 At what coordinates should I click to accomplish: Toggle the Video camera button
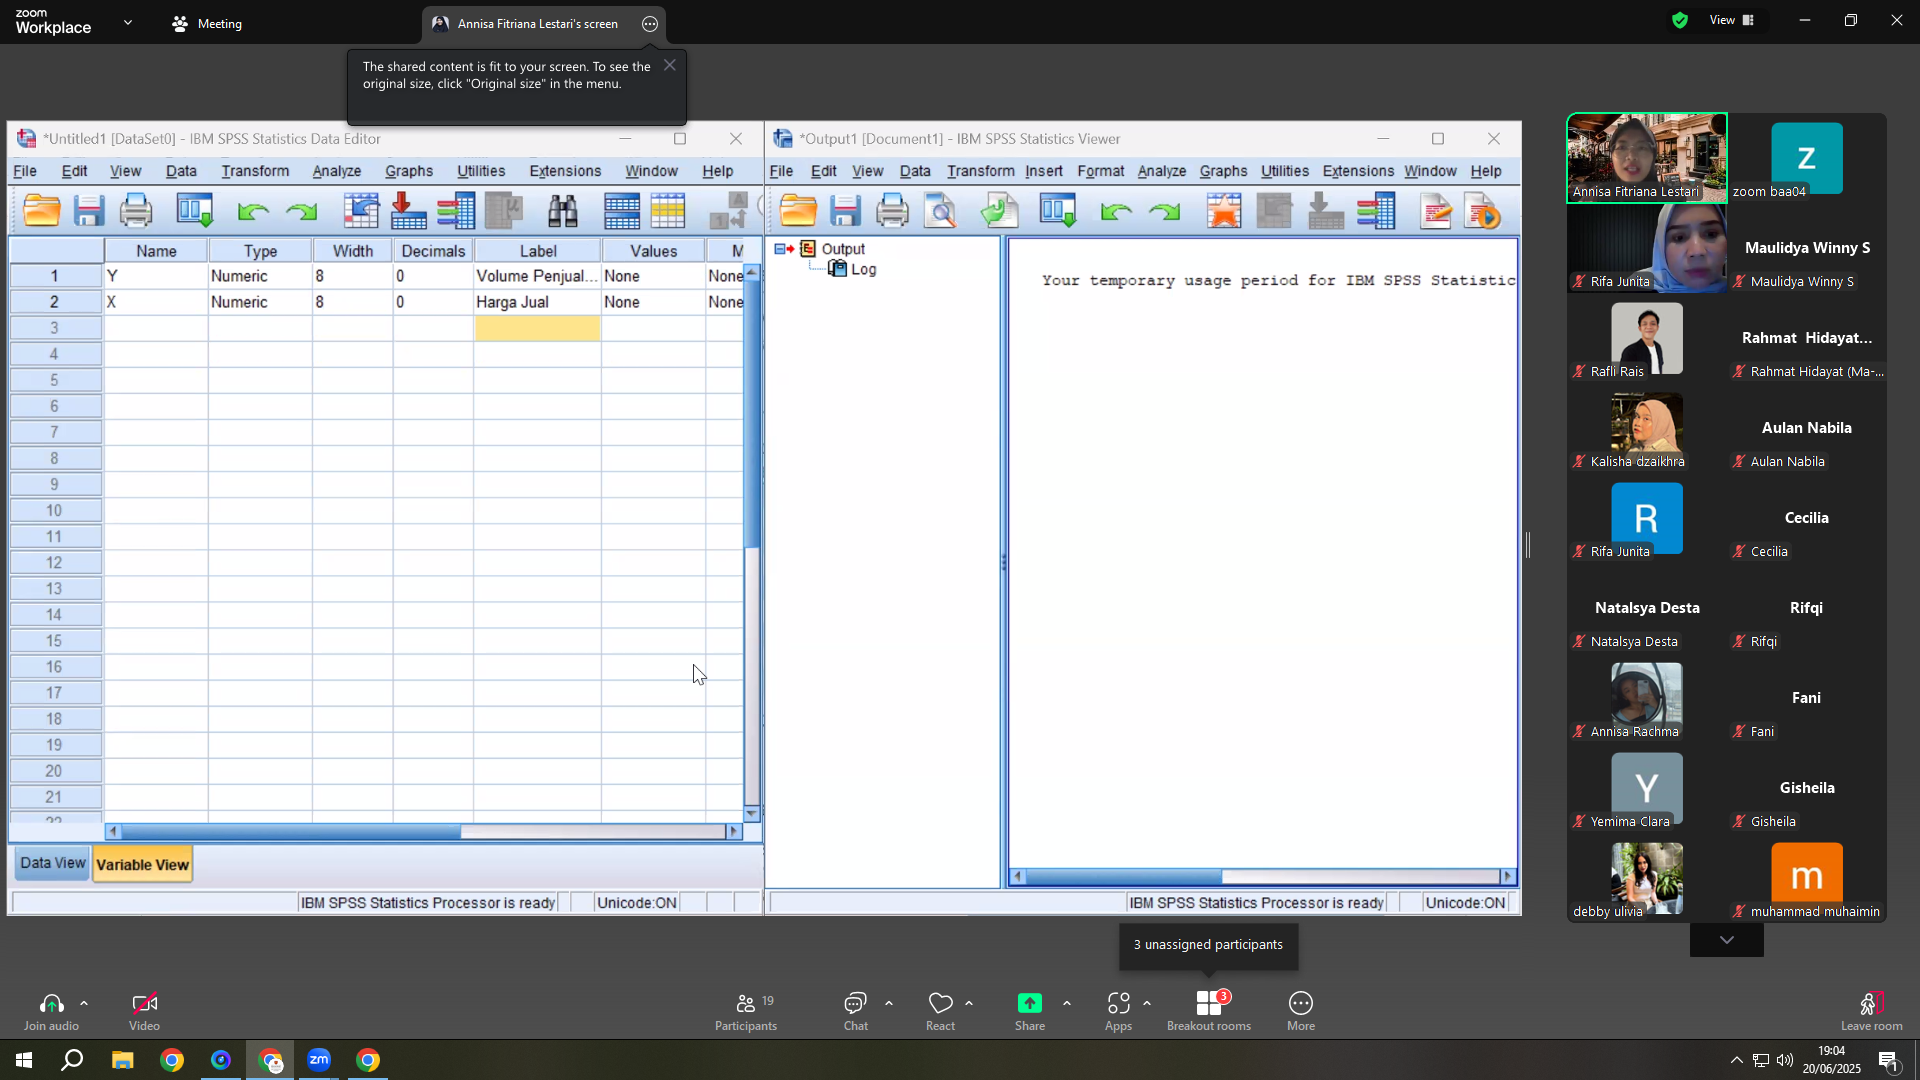coord(144,1012)
